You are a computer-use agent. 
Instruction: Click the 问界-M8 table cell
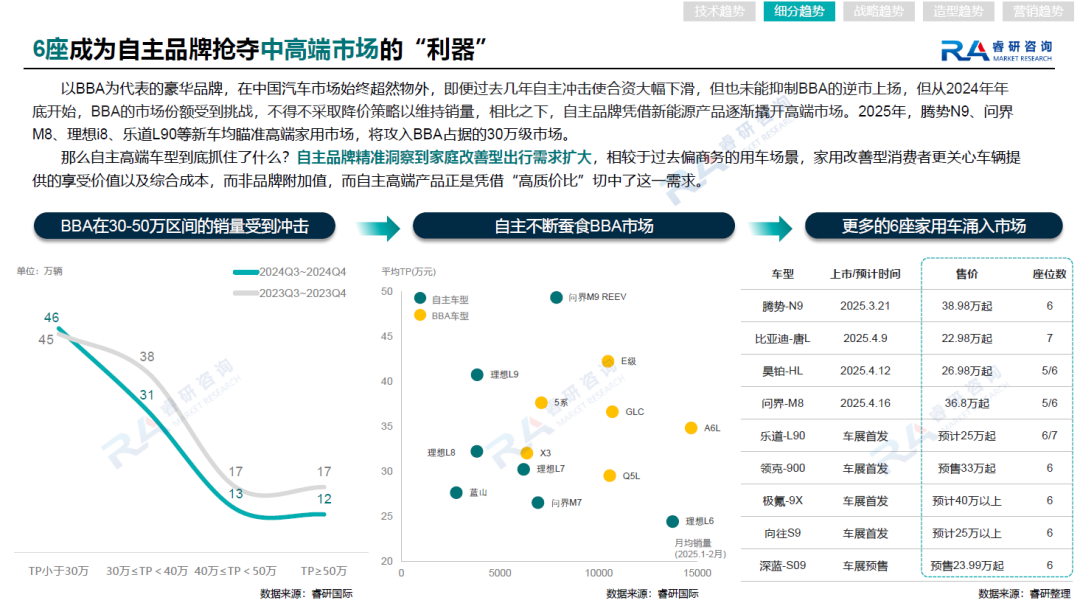pos(782,403)
